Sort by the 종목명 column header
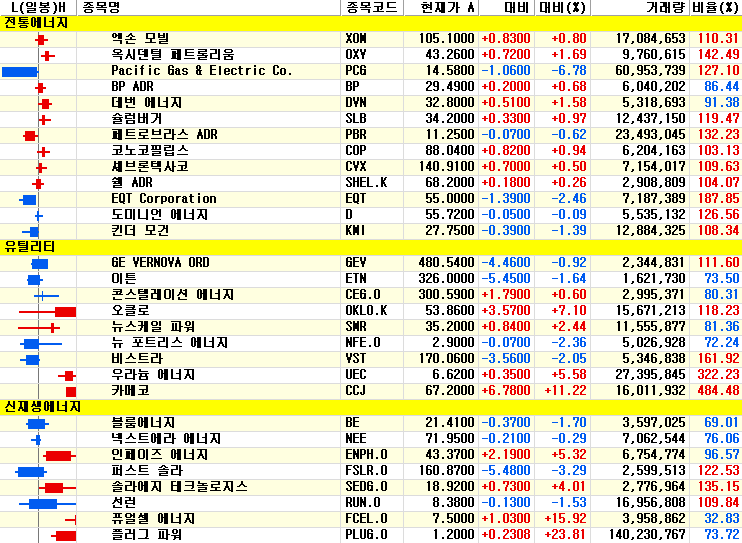This screenshot has width=742, height=543. point(208,8)
